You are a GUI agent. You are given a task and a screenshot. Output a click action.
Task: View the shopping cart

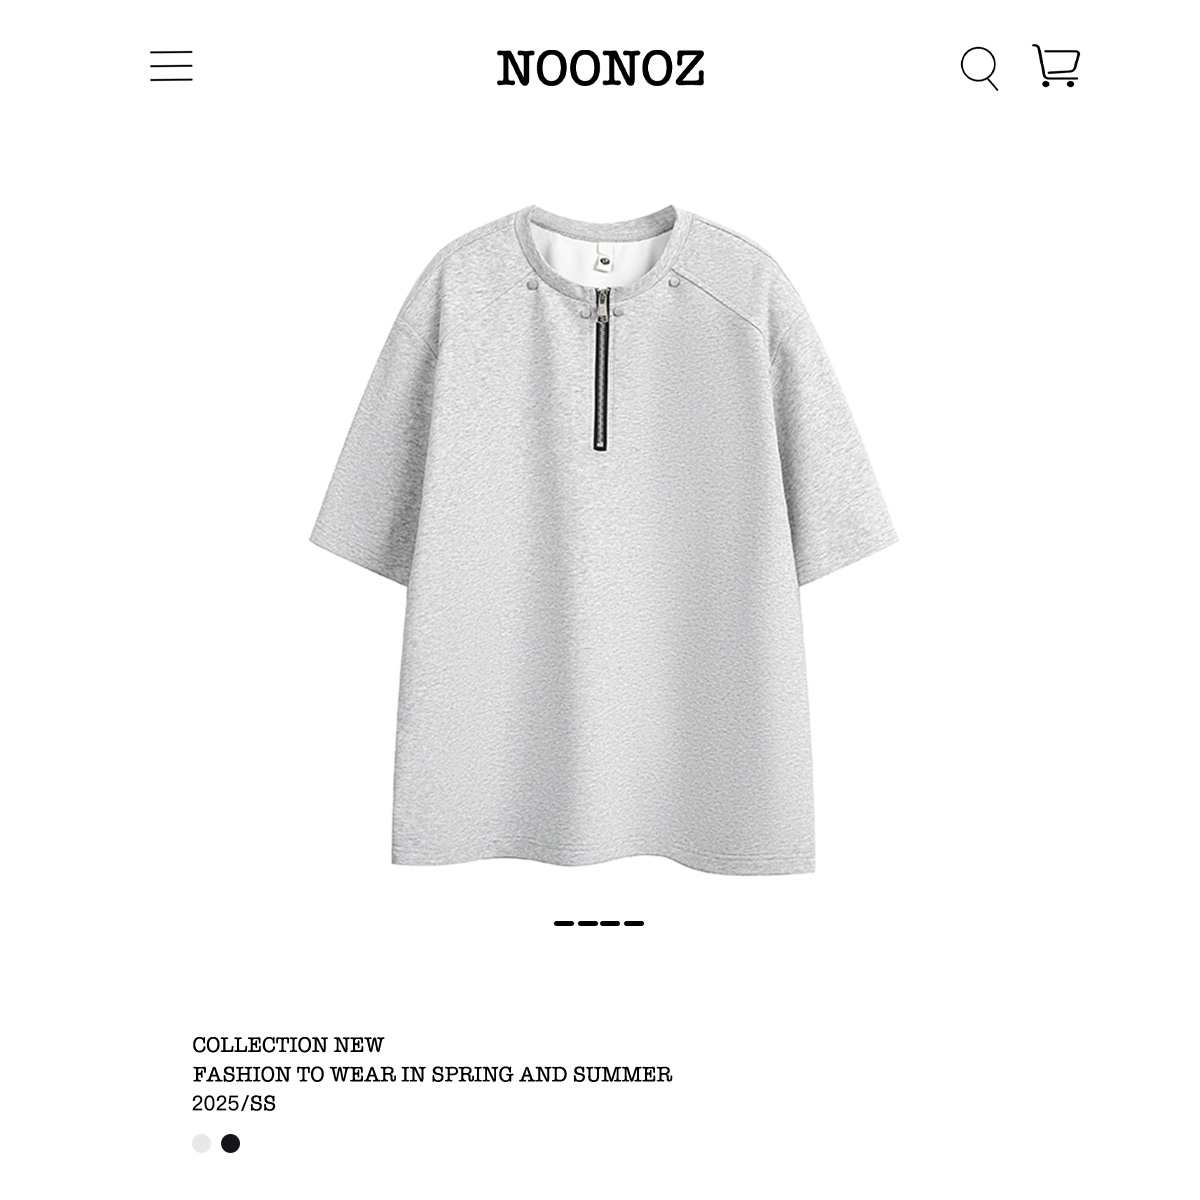[x=1056, y=66]
